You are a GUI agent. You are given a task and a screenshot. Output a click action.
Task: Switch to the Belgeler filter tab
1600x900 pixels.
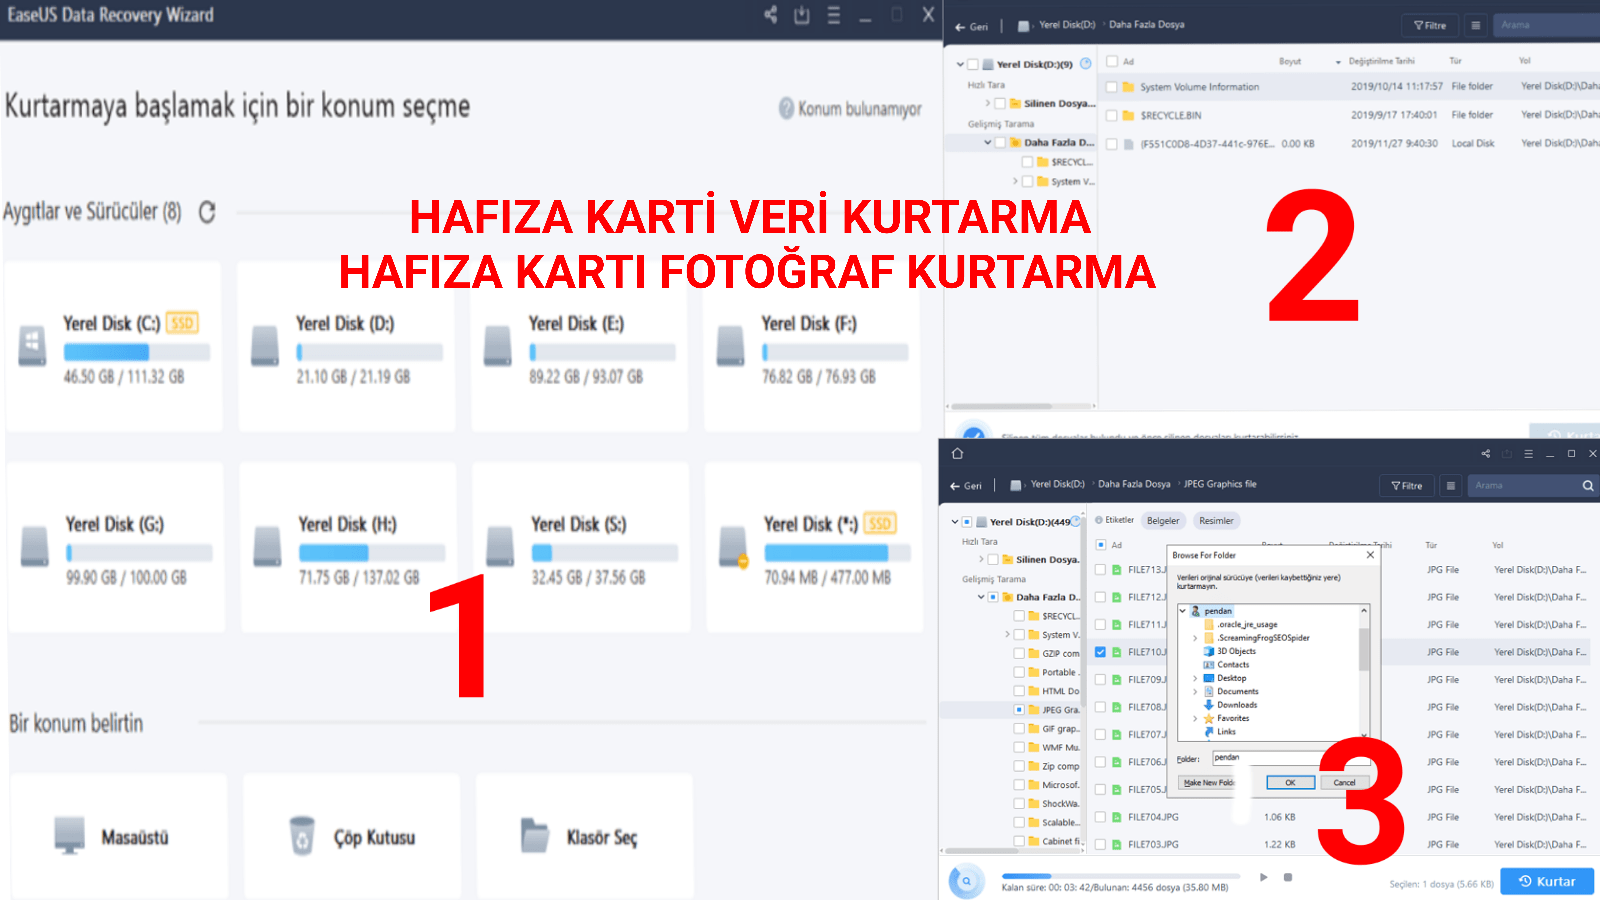pyautogui.click(x=1163, y=521)
